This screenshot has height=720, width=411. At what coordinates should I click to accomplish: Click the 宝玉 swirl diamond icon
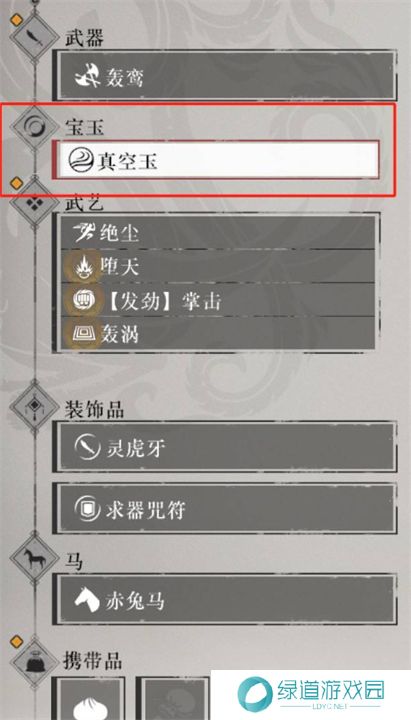tap(34, 126)
